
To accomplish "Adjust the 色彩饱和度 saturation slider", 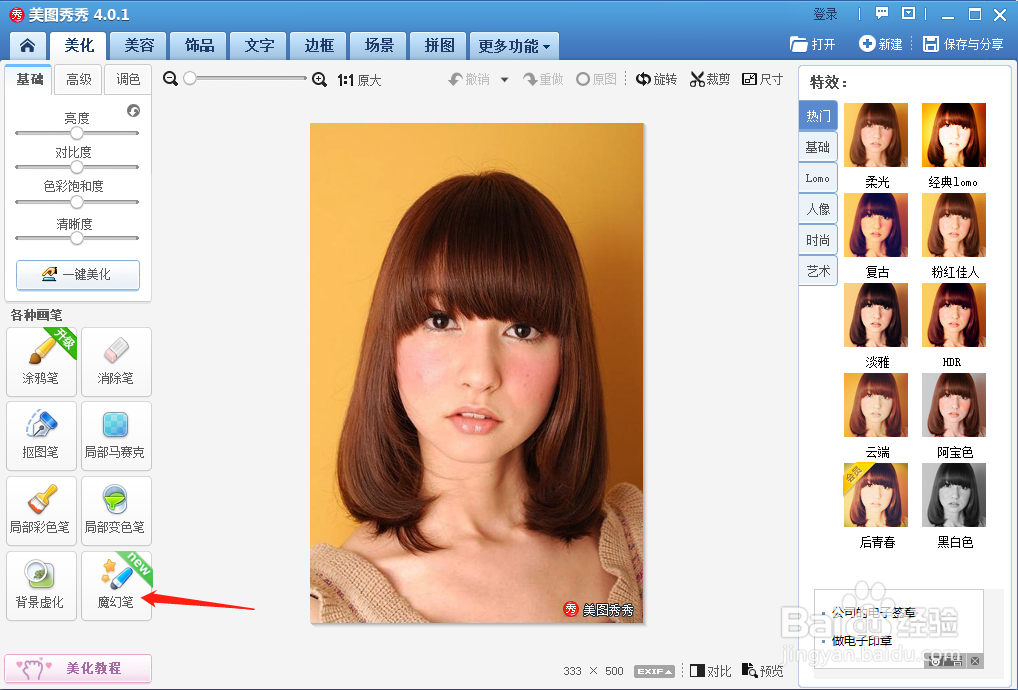I will click(x=77, y=202).
